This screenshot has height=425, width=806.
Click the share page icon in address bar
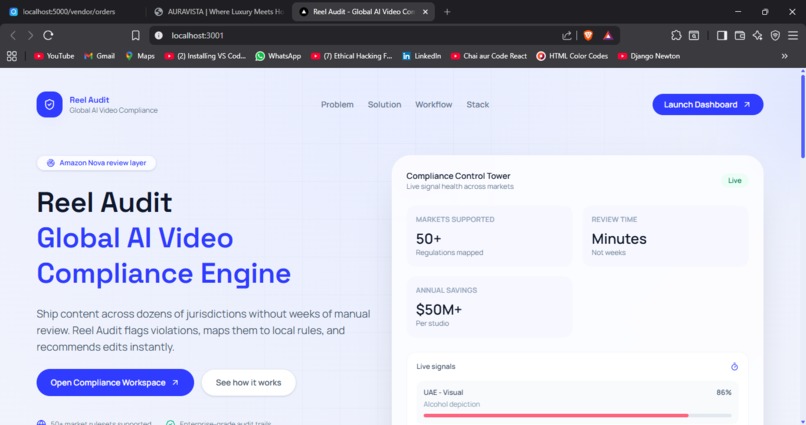click(566, 35)
